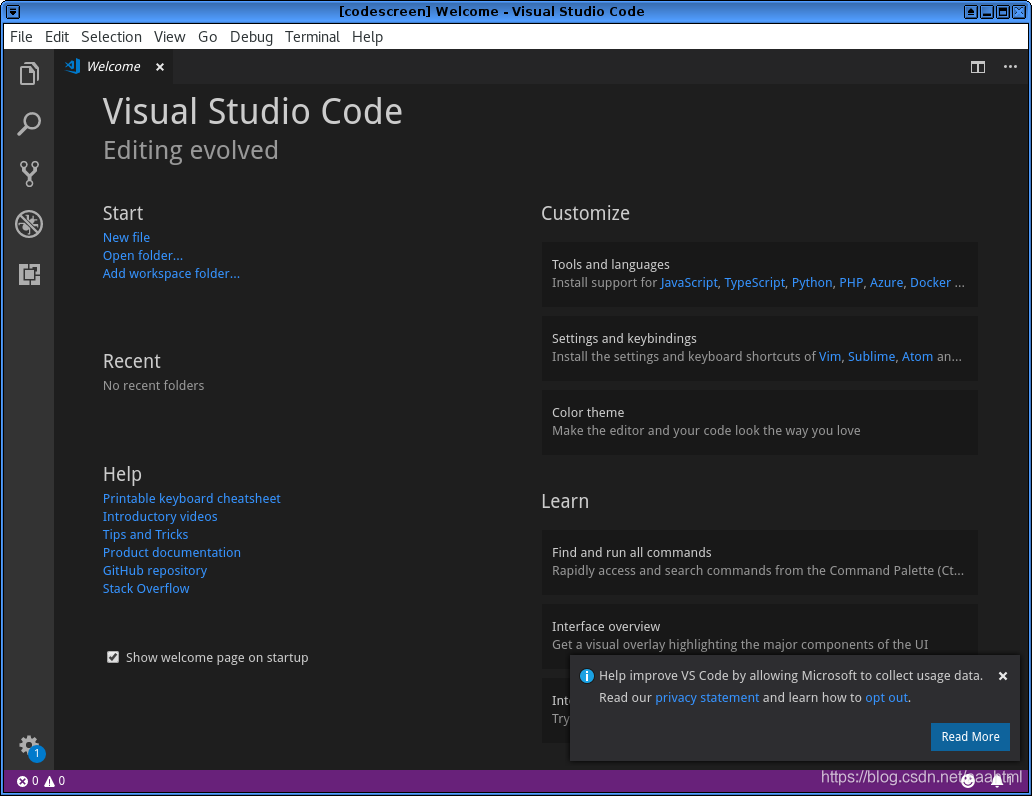Install JavaScript support link
This screenshot has height=796, width=1032.
689,282
